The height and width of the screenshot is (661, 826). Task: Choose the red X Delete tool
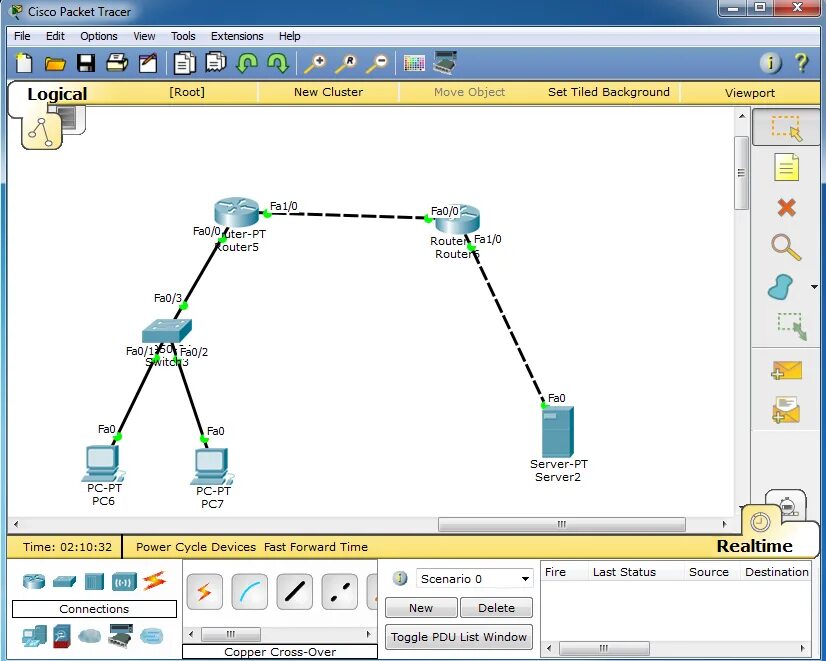tap(786, 208)
